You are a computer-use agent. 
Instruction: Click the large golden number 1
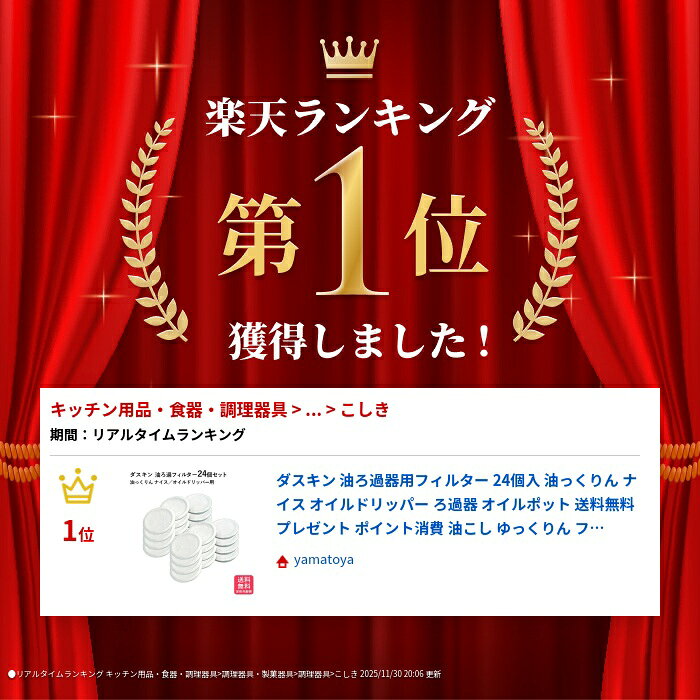tap(351, 222)
